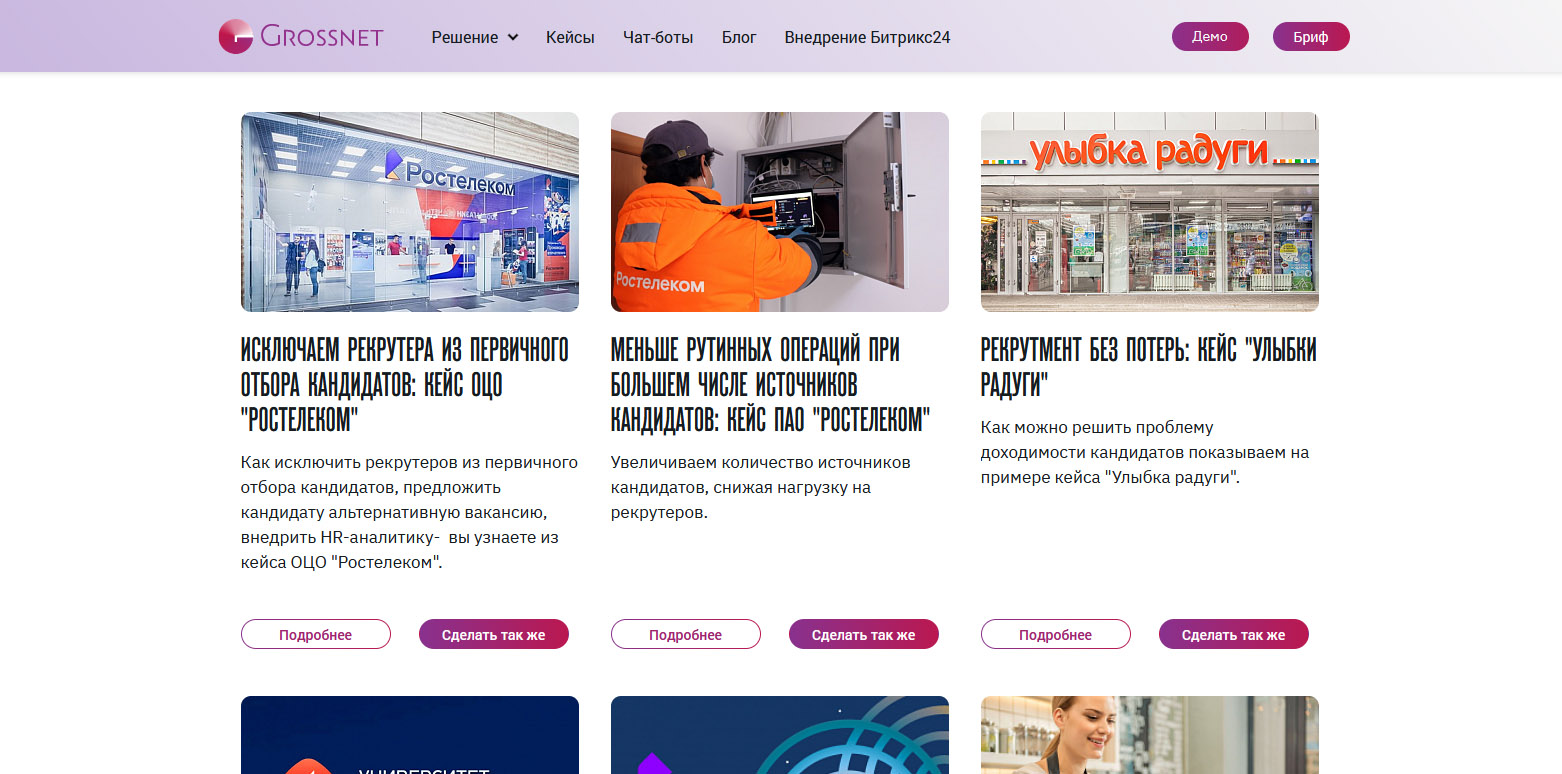Screen dimensions: 1562x774
Task: Expand the Решение dropdown chevron
Action: click(513, 37)
